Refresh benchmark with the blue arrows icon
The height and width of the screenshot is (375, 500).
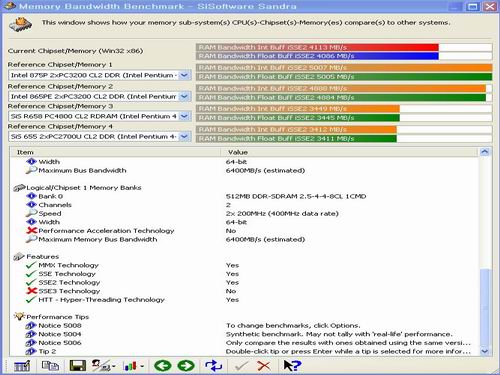pyautogui.click(x=213, y=366)
